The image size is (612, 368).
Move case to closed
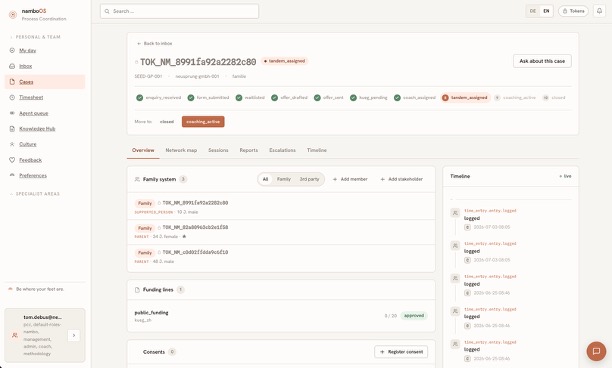167,122
